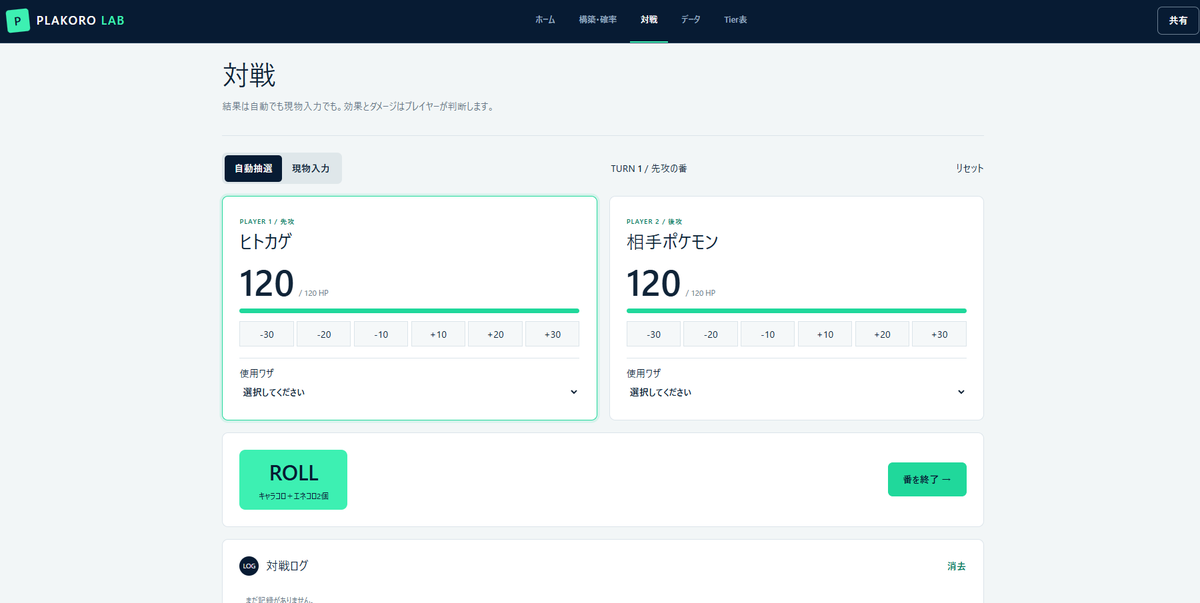Subtract 30 HP from 相手ポケモン
This screenshot has width=1200, height=603.
(654, 334)
